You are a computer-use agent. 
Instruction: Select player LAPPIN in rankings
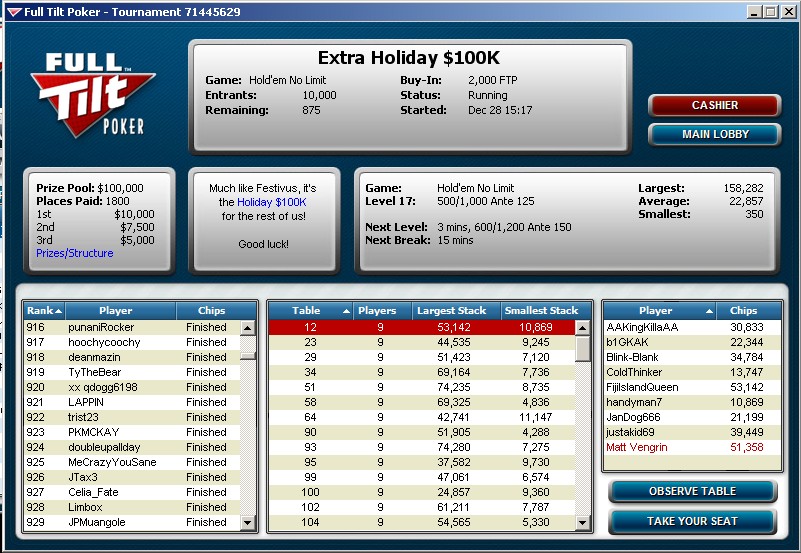point(132,402)
